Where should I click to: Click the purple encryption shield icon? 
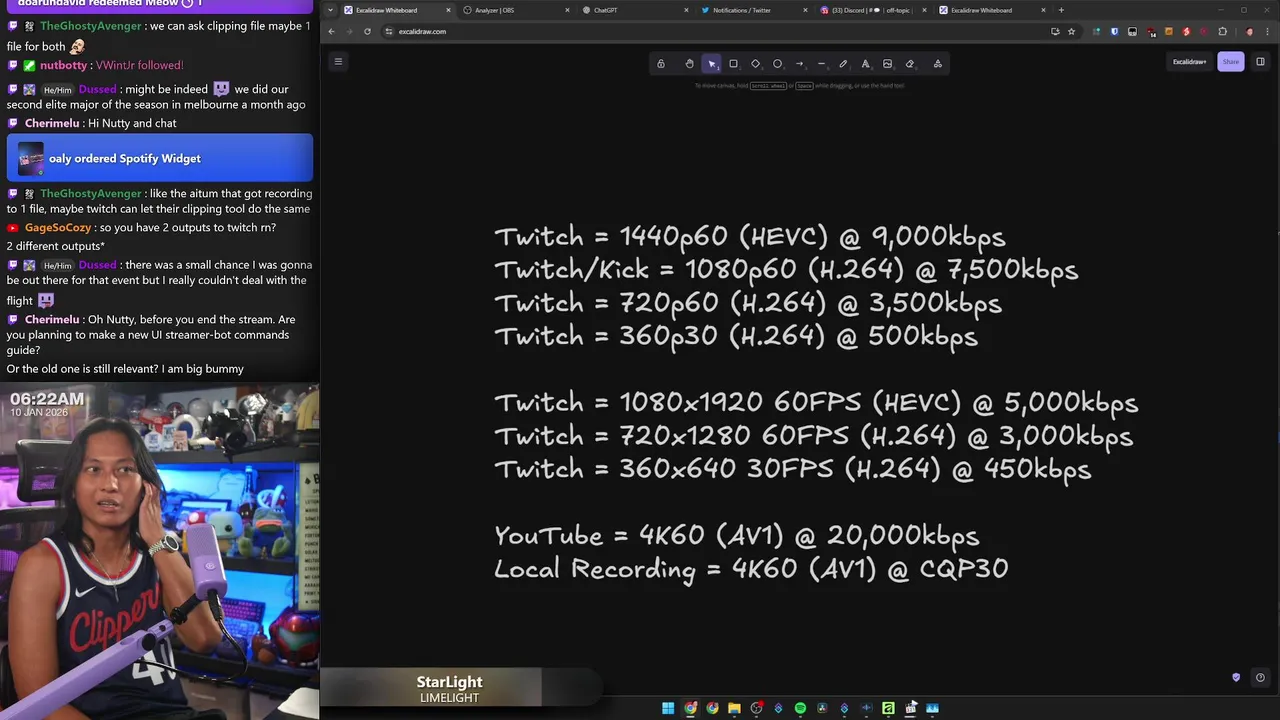point(1236,677)
